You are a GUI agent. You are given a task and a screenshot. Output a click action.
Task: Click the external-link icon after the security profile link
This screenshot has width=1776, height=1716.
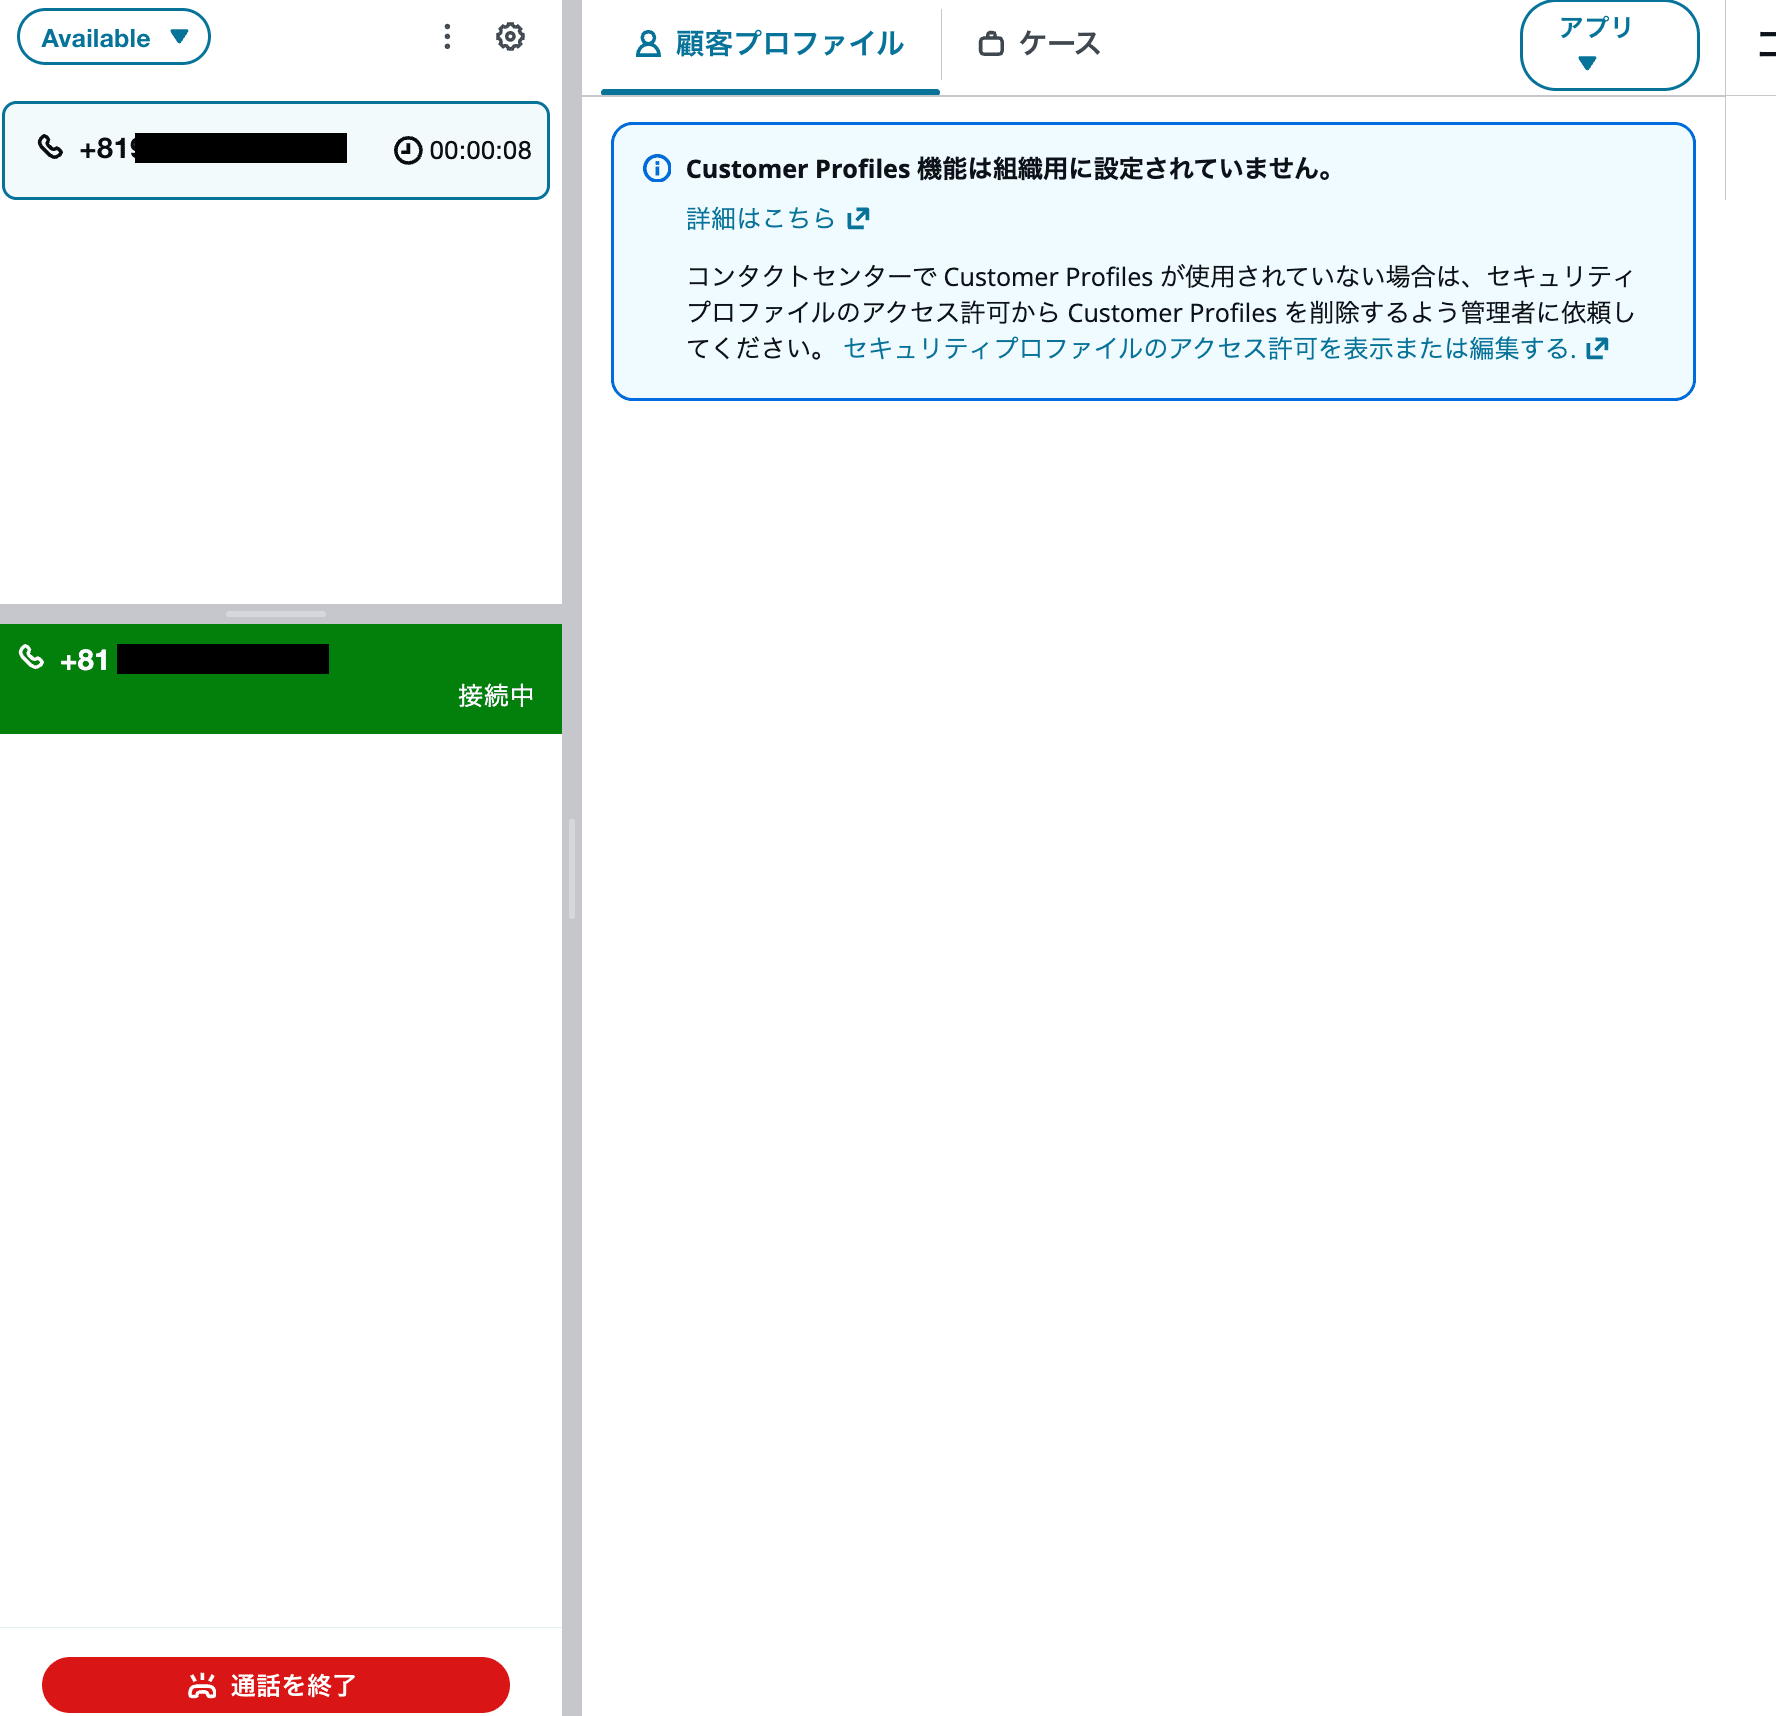(x=1600, y=348)
